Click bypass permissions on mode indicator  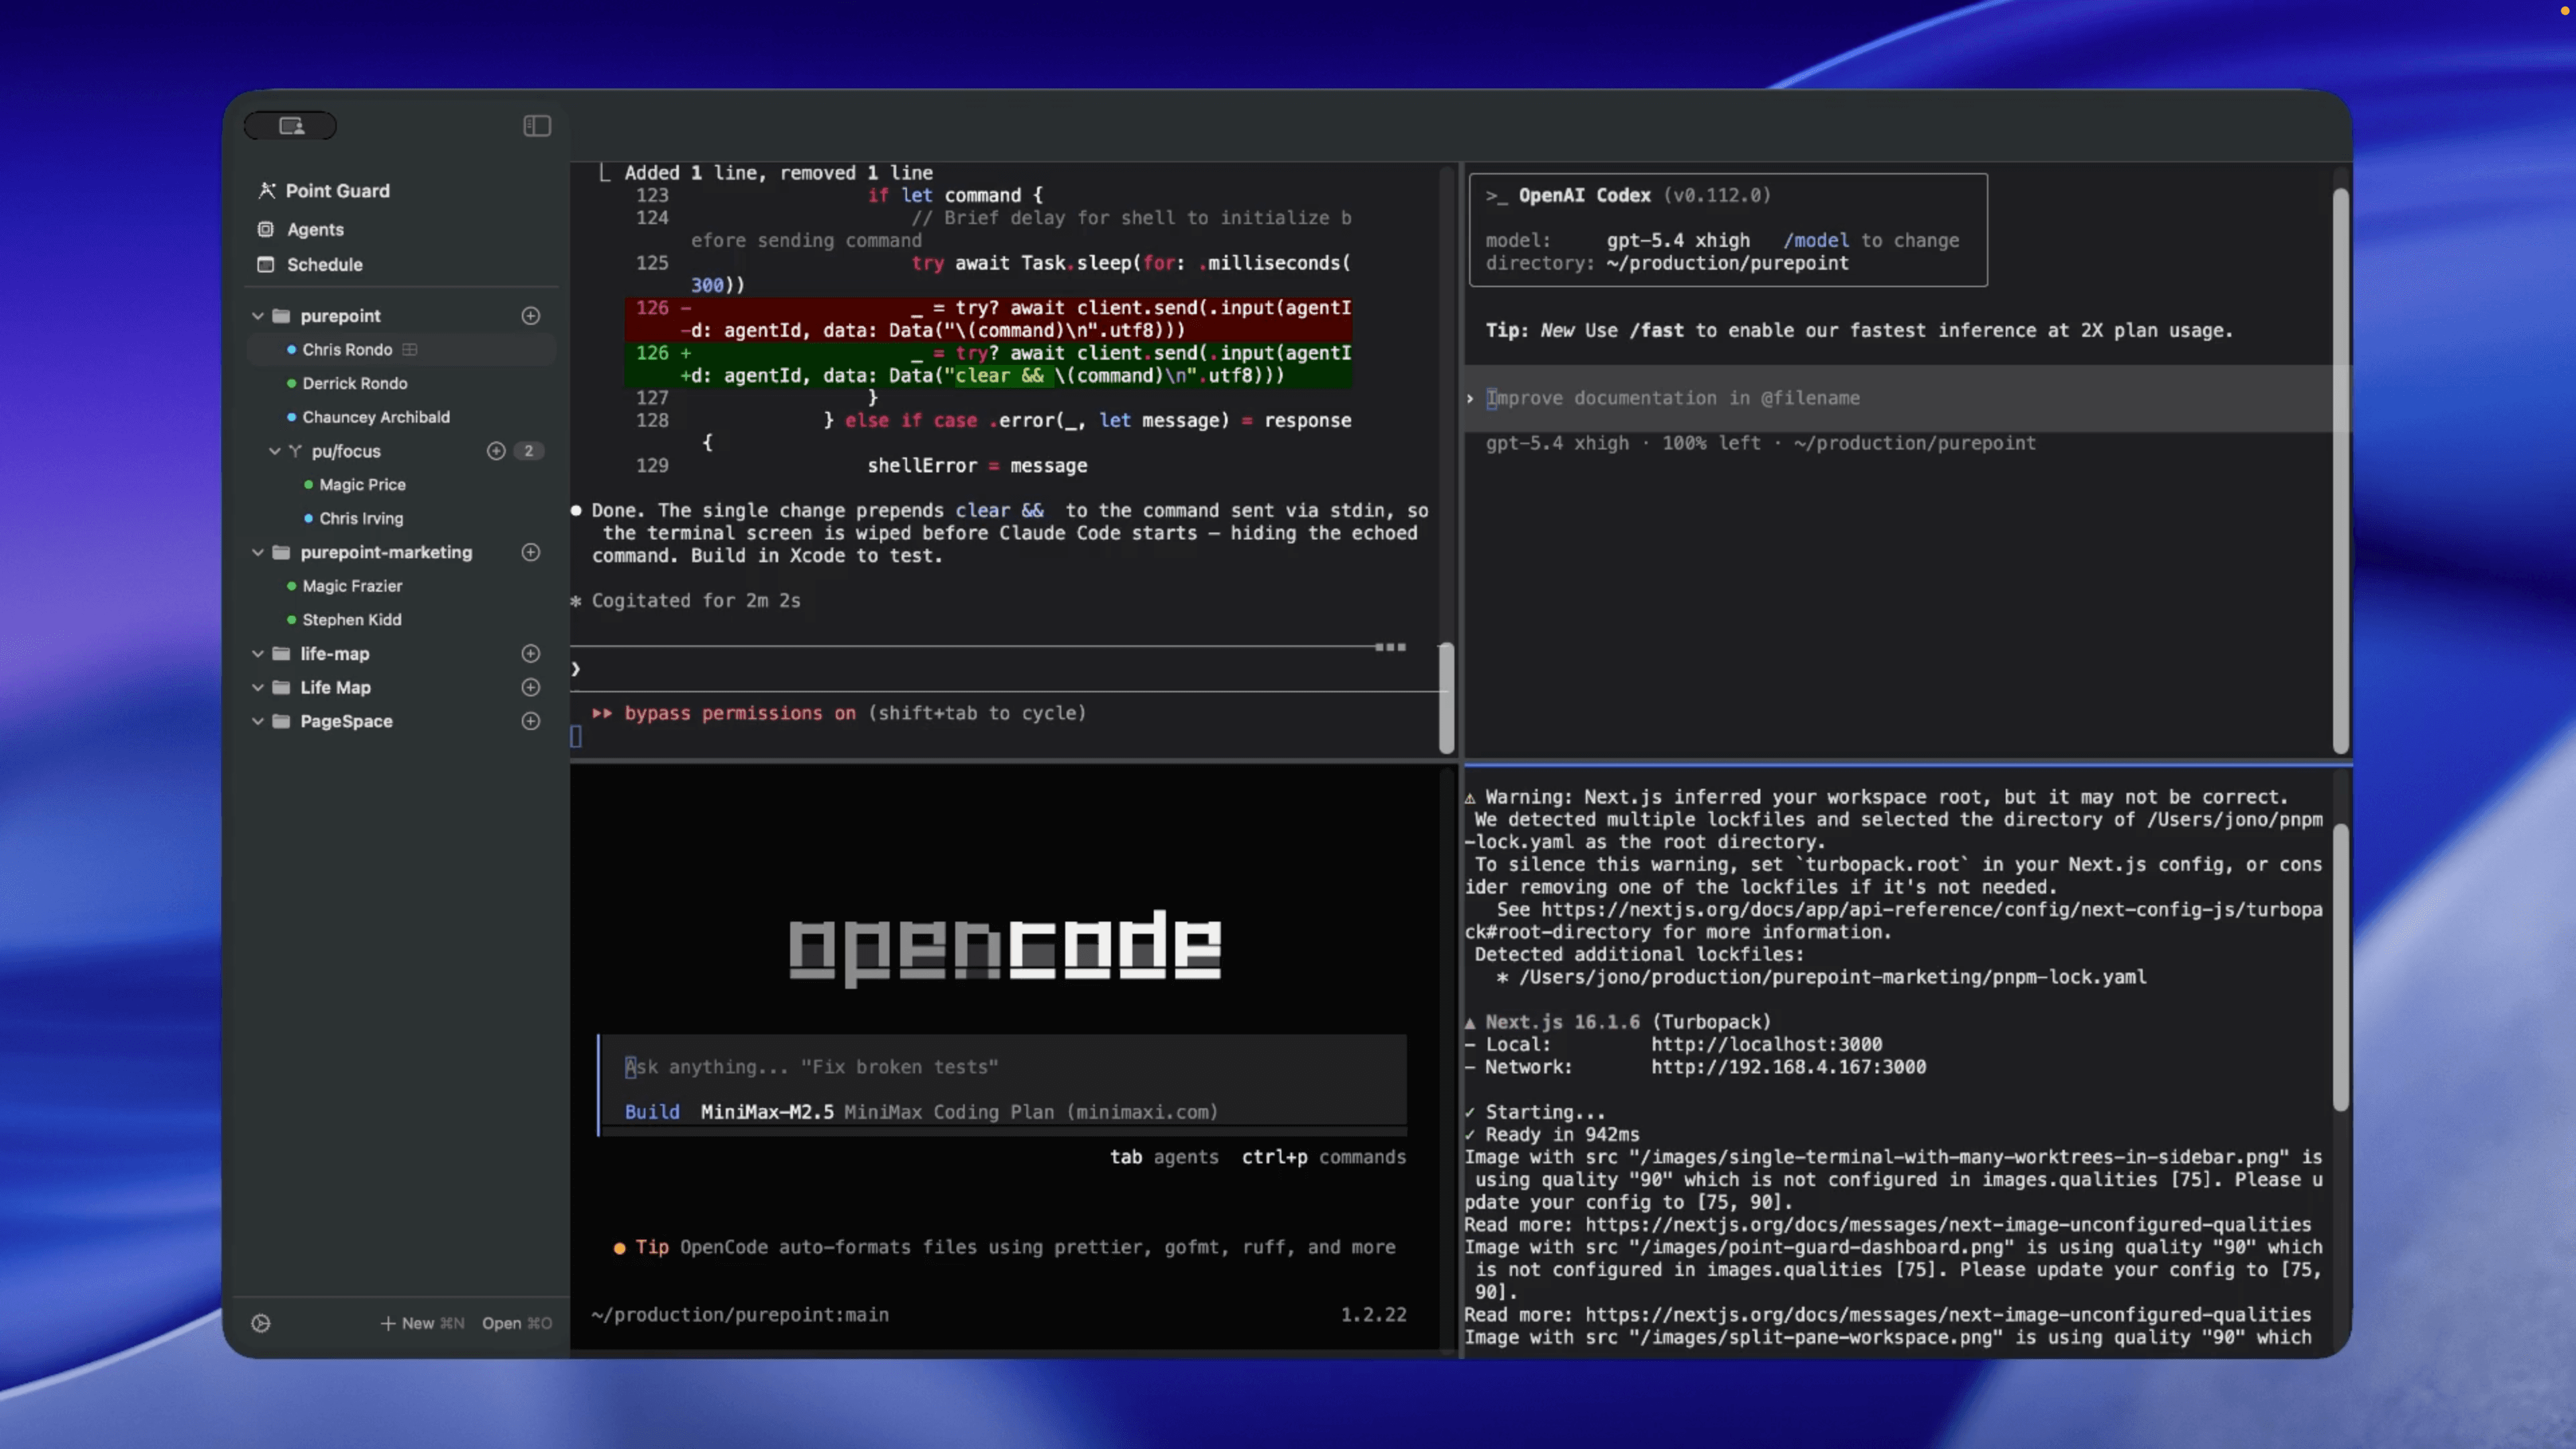739,713
